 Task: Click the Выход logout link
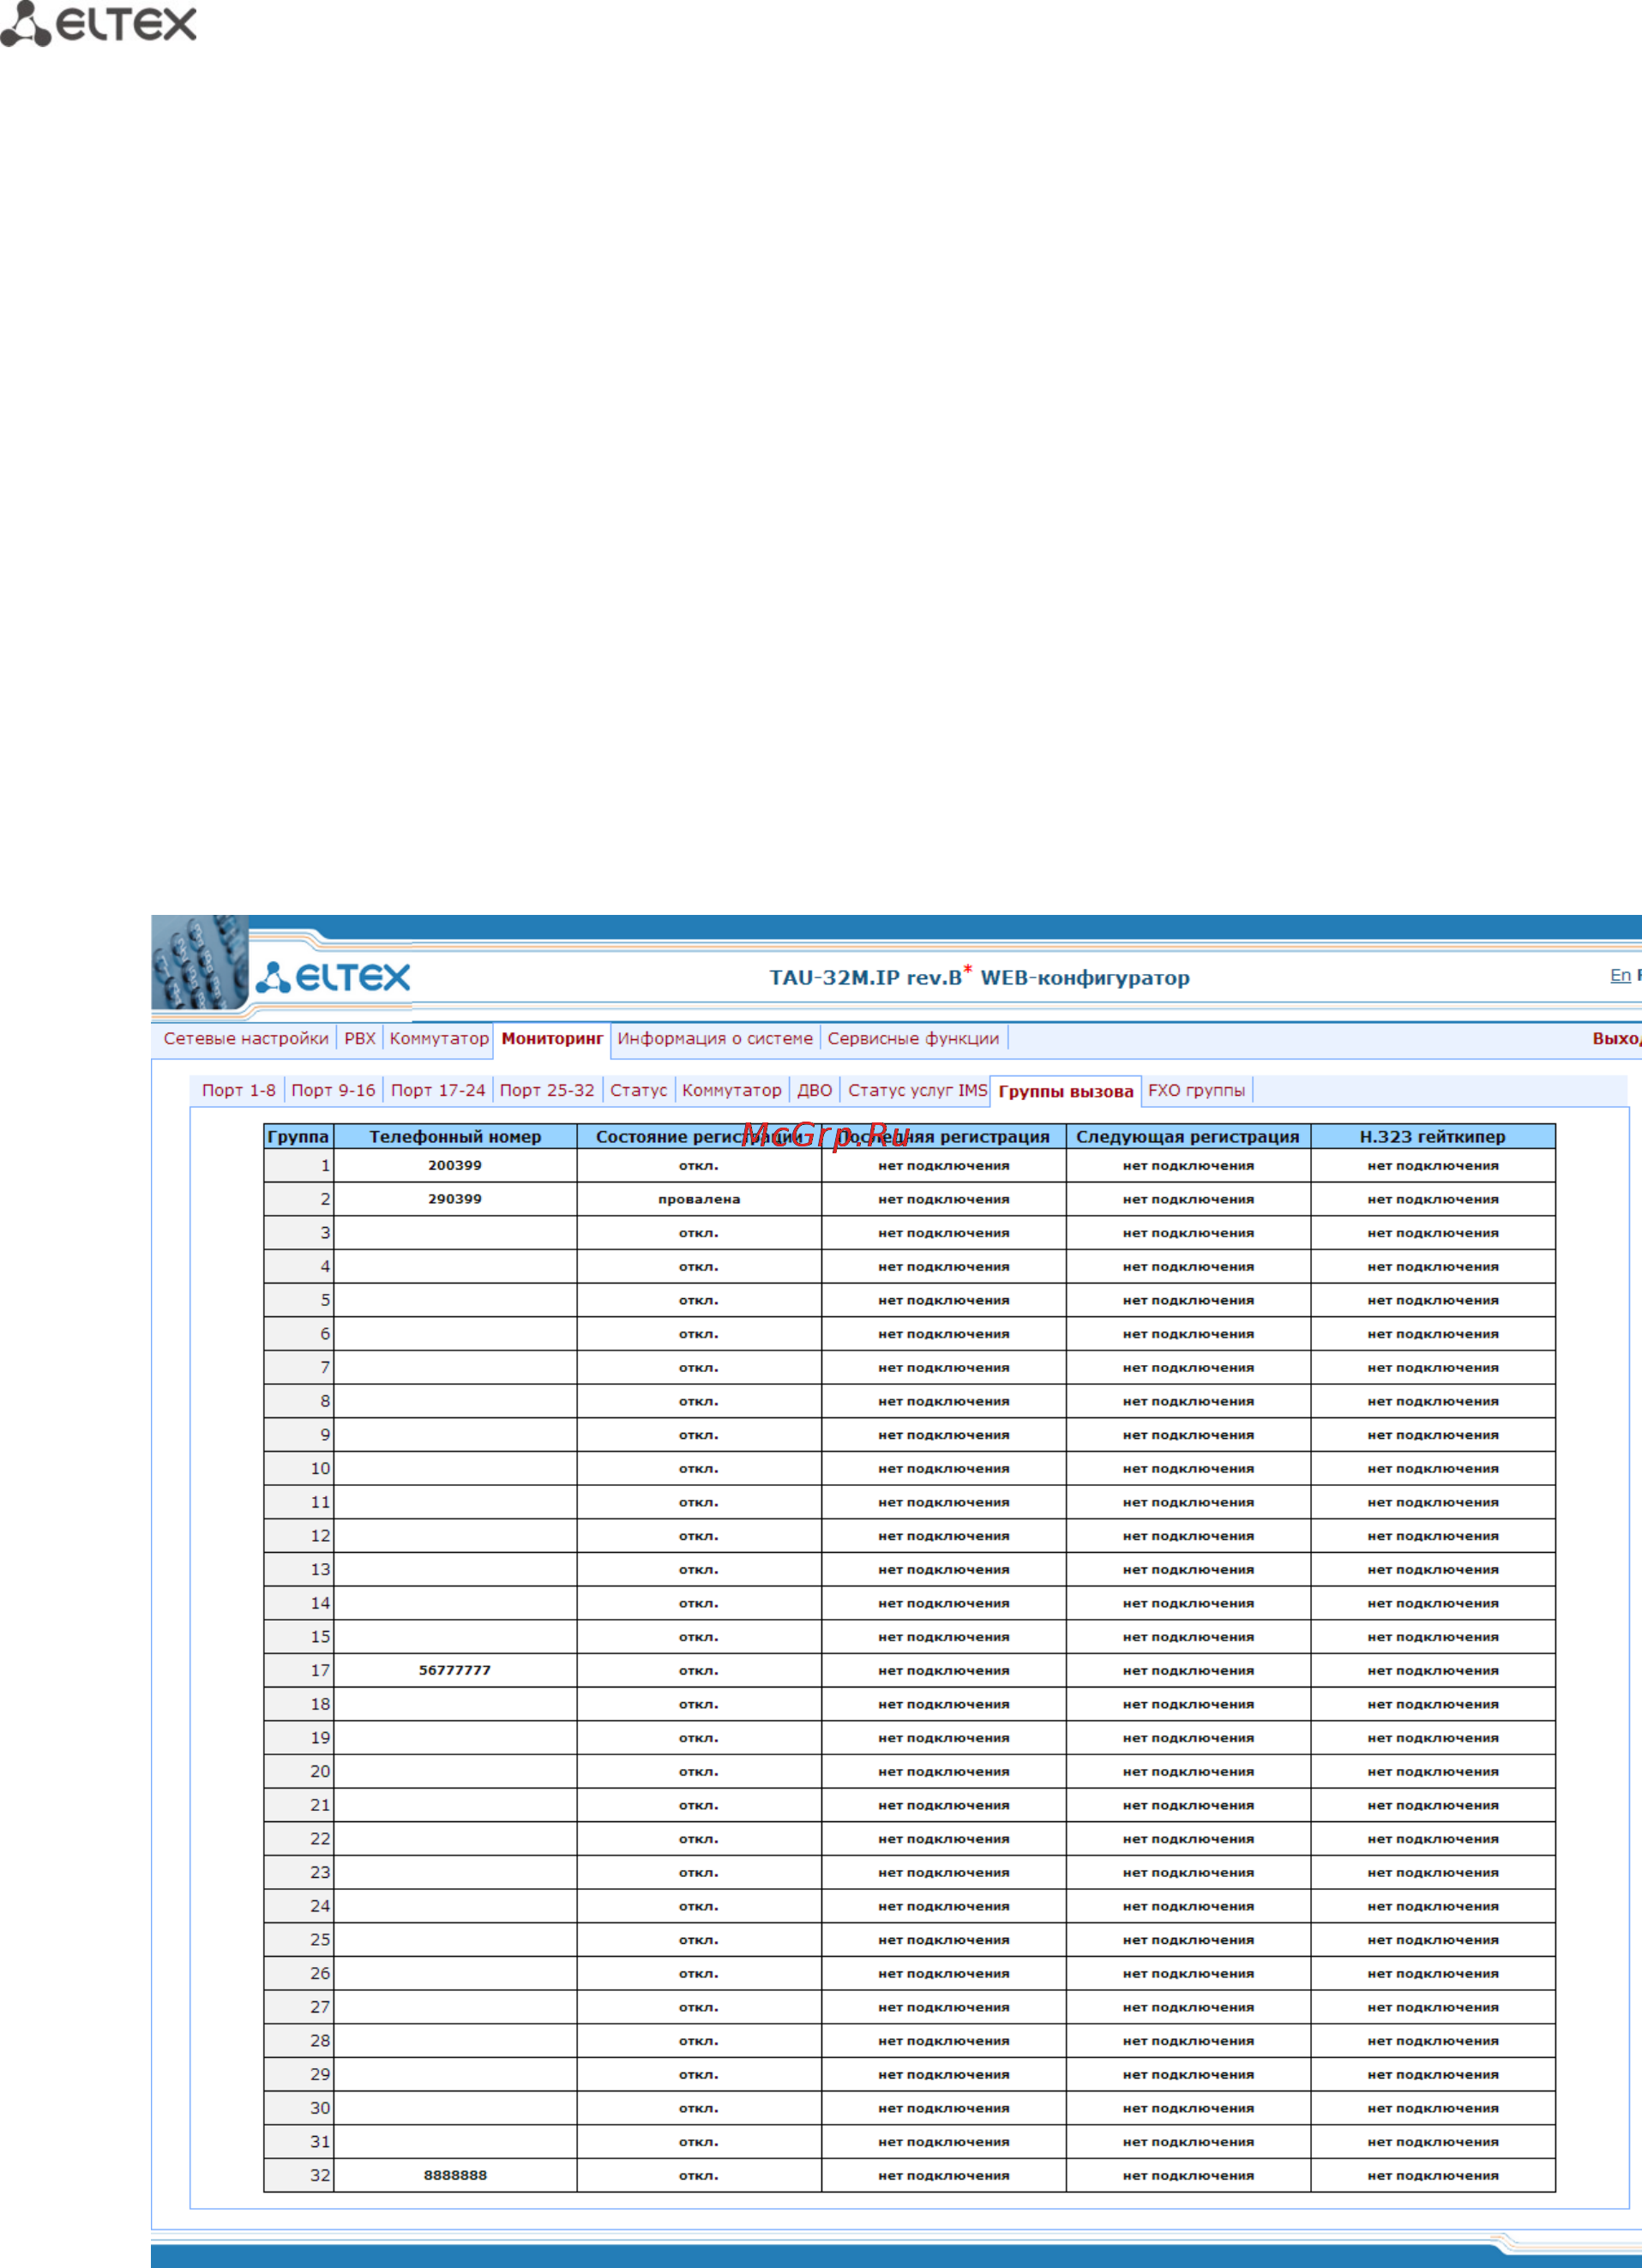coord(1617,1038)
